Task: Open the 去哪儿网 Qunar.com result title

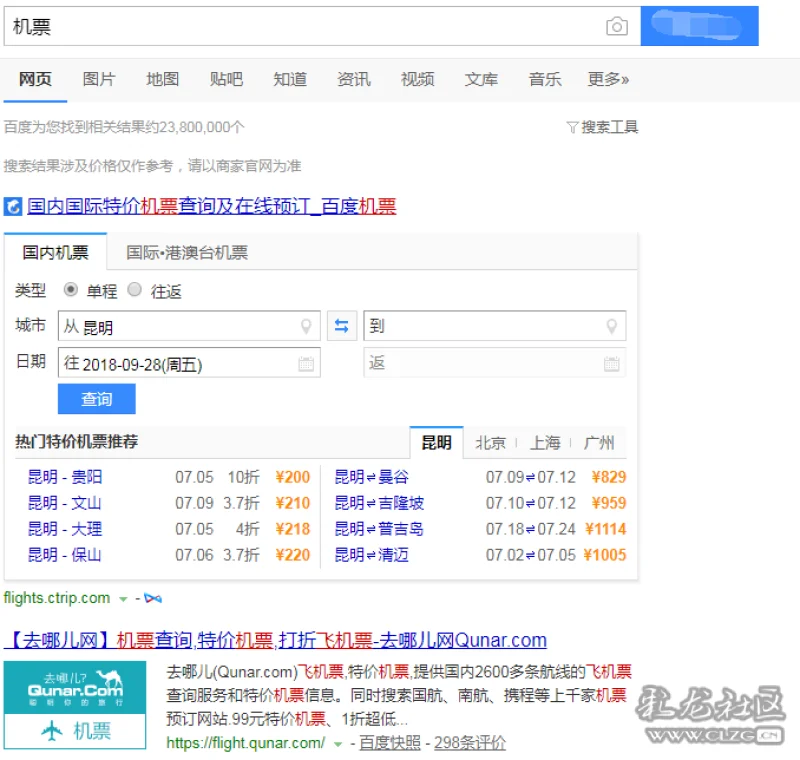Action: pos(276,640)
